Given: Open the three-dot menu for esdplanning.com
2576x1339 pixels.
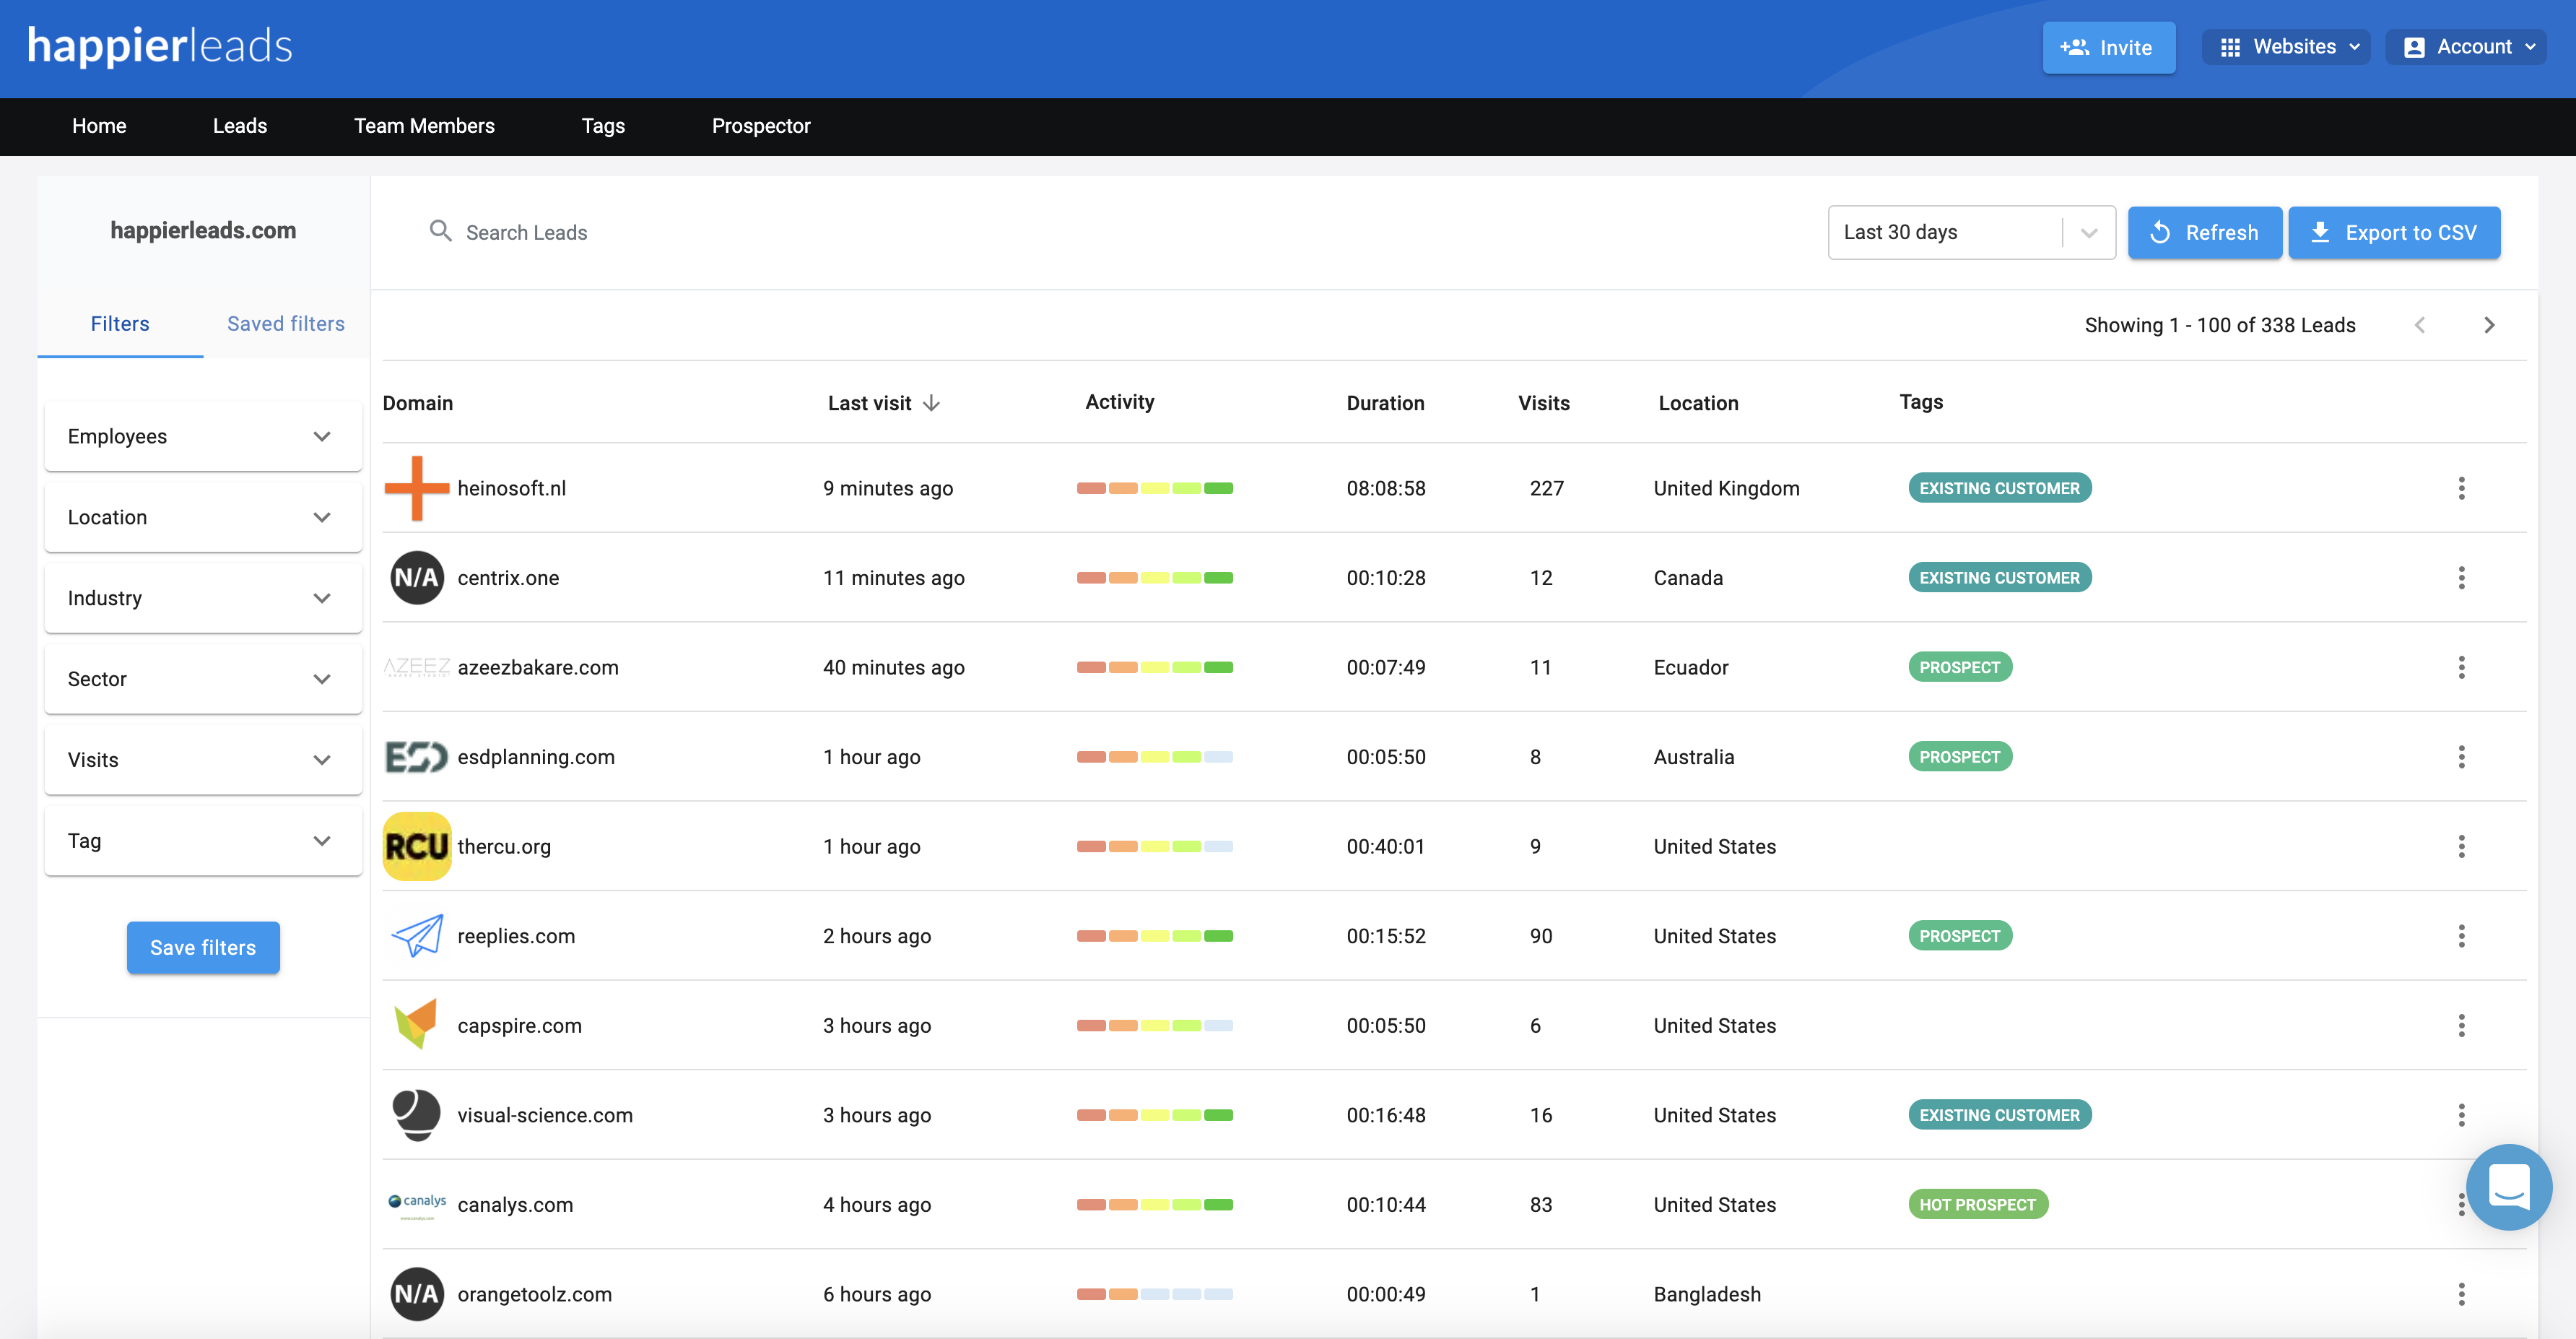Looking at the screenshot, I should [2461, 757].
